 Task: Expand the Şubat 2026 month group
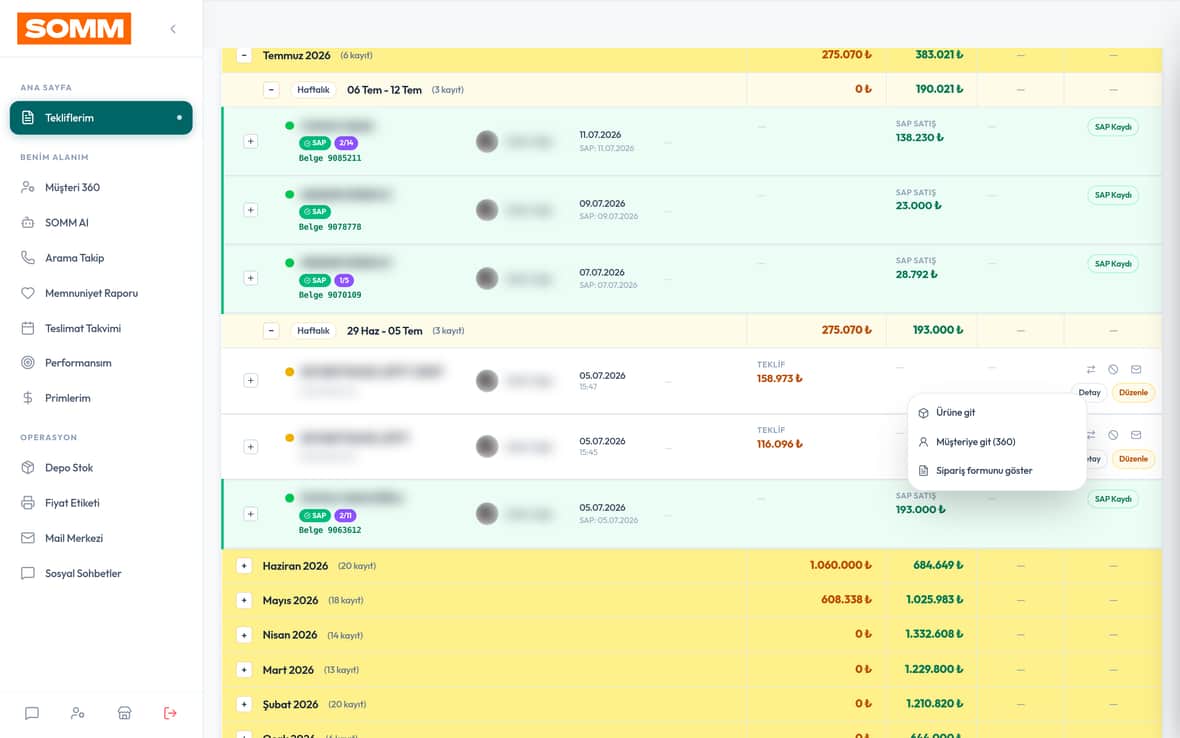coord(244,704)
